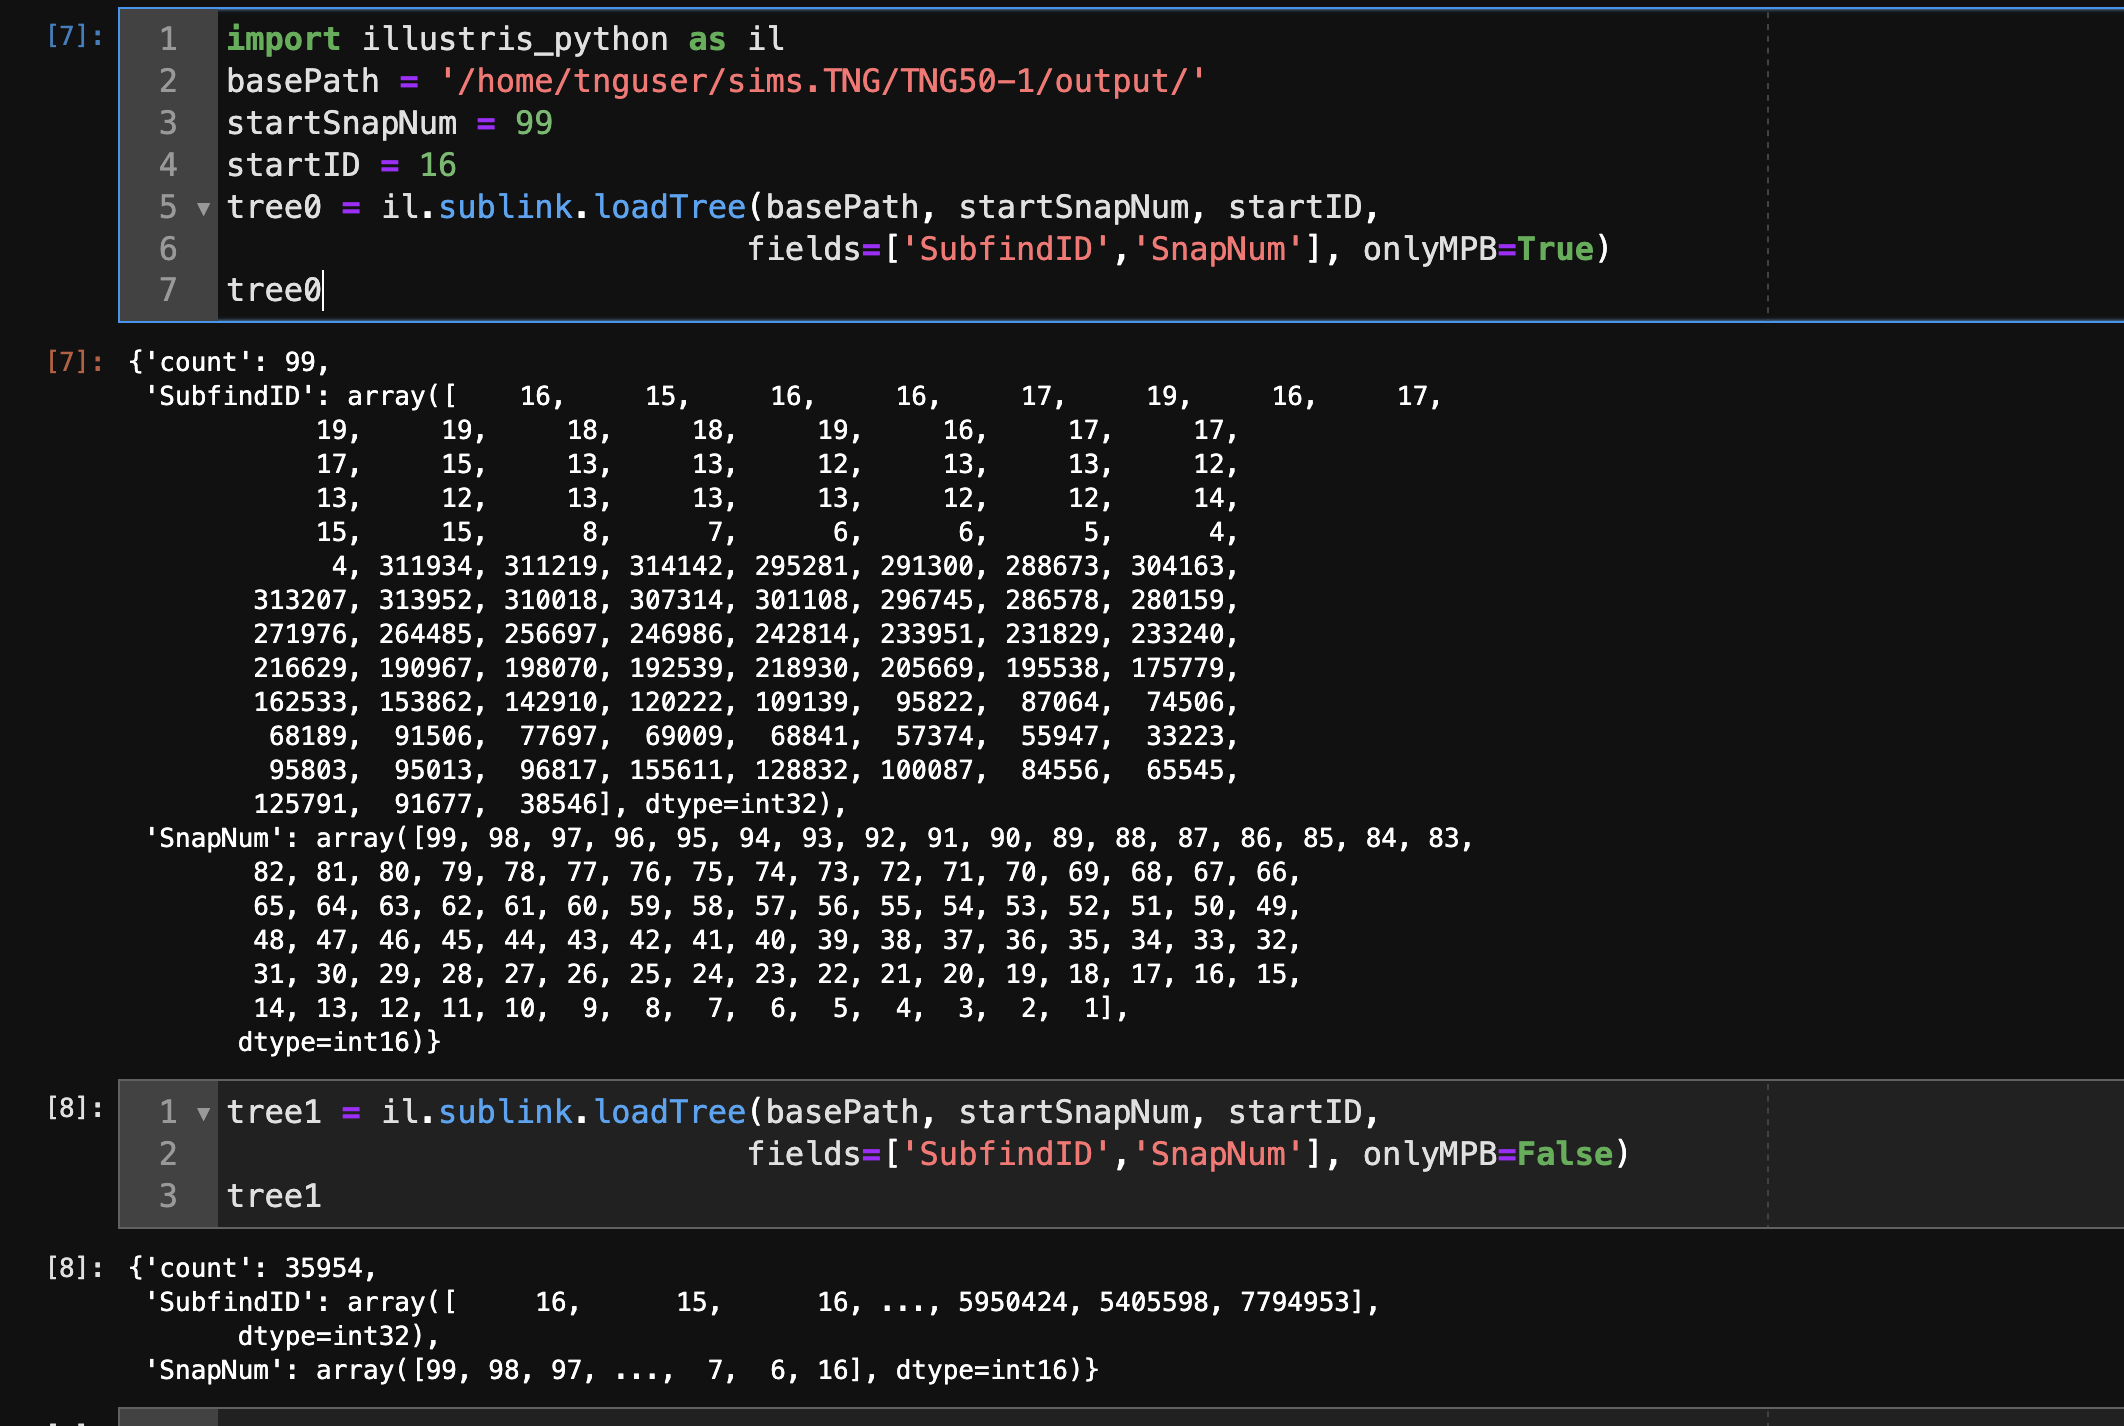Click the value 16 in startID assignment
This screenshot has height=1426, width=2124.
(x=438, y=165)
